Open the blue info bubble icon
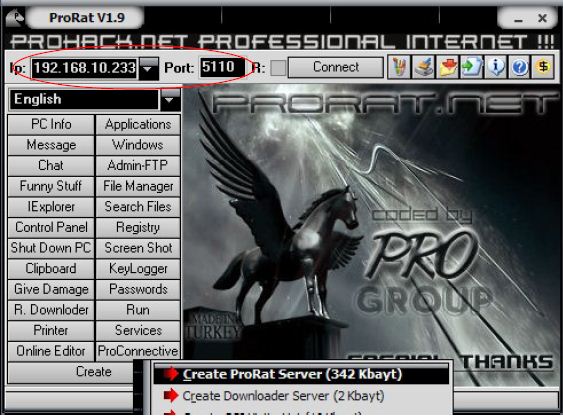Viewport: 563px width, 416px height. pyautogui.click(x=495, y=67)
